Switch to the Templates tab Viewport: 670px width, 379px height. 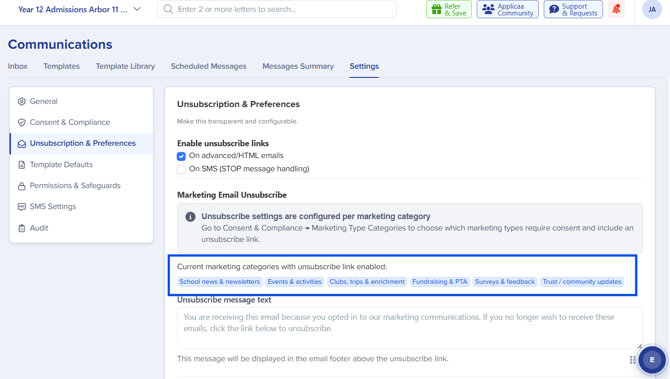pyautogui.click(x=61, y=66)
